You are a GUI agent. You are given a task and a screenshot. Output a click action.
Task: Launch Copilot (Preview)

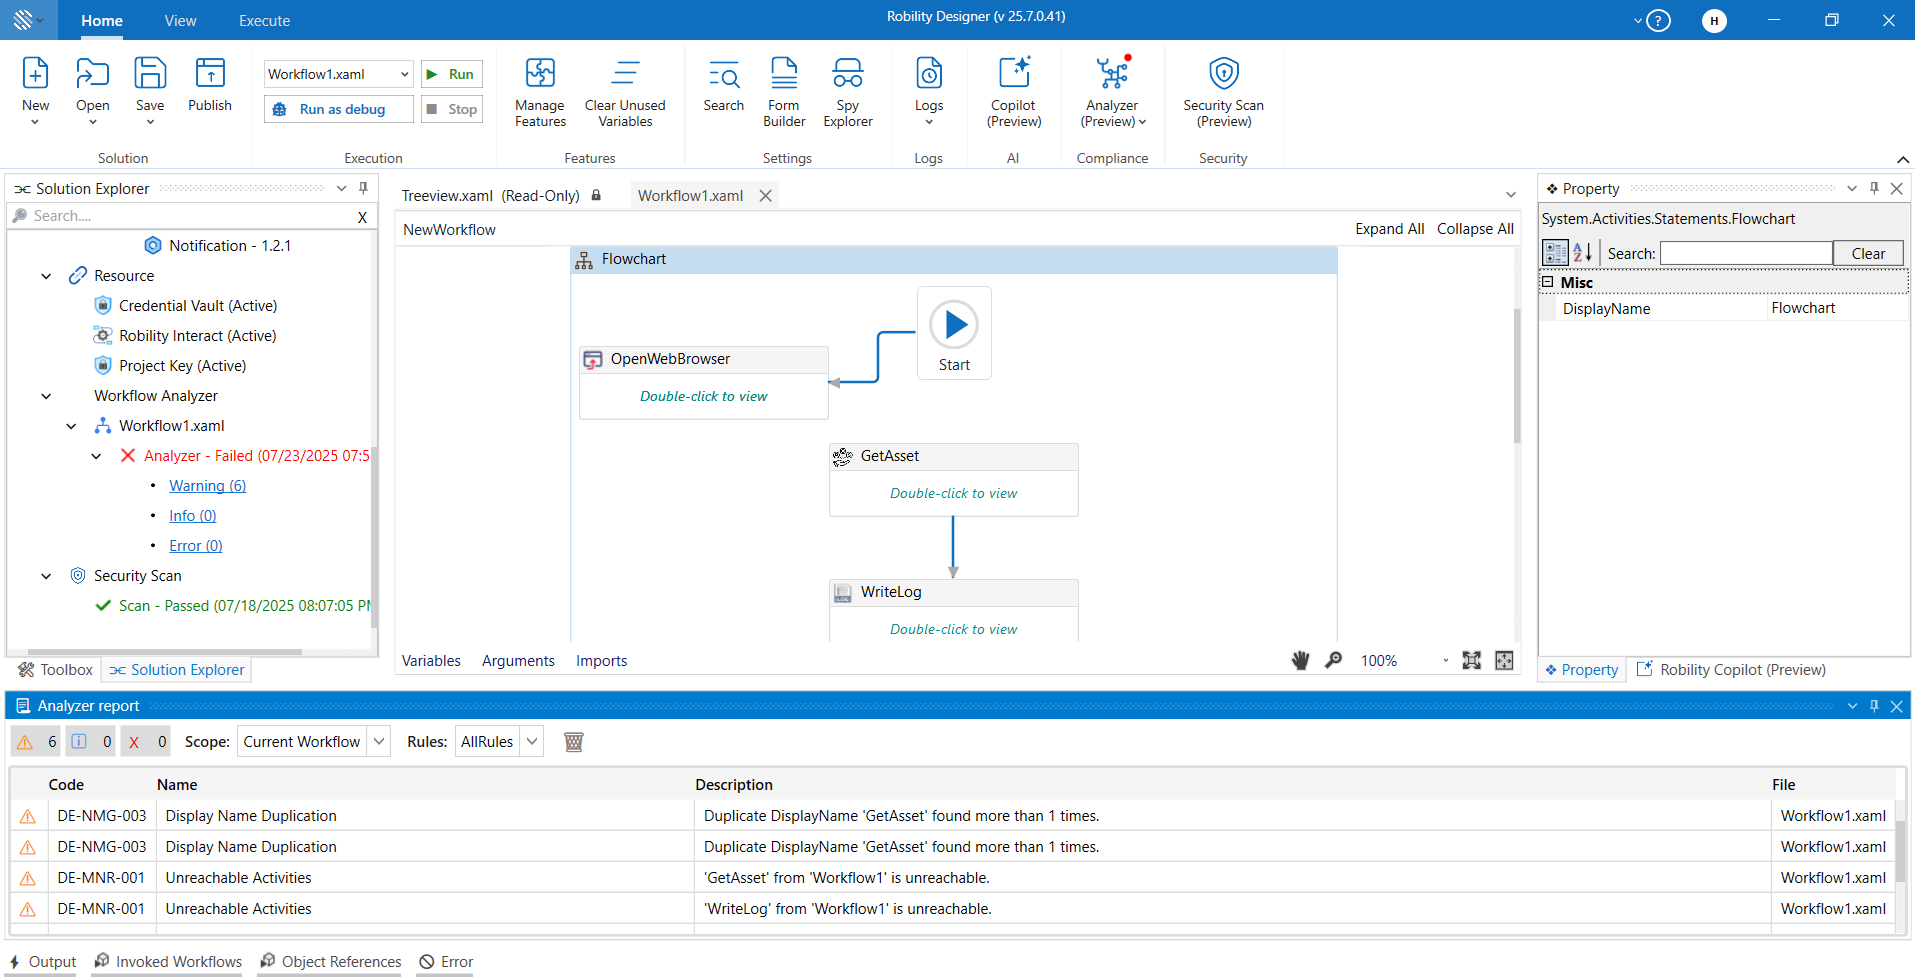tap(1014, 74)
